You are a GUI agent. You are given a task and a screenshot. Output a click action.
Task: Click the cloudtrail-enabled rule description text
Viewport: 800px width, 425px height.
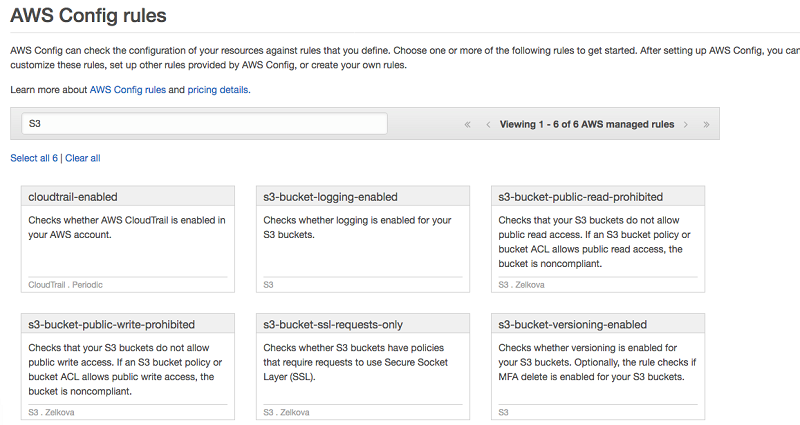pos(126,227)
